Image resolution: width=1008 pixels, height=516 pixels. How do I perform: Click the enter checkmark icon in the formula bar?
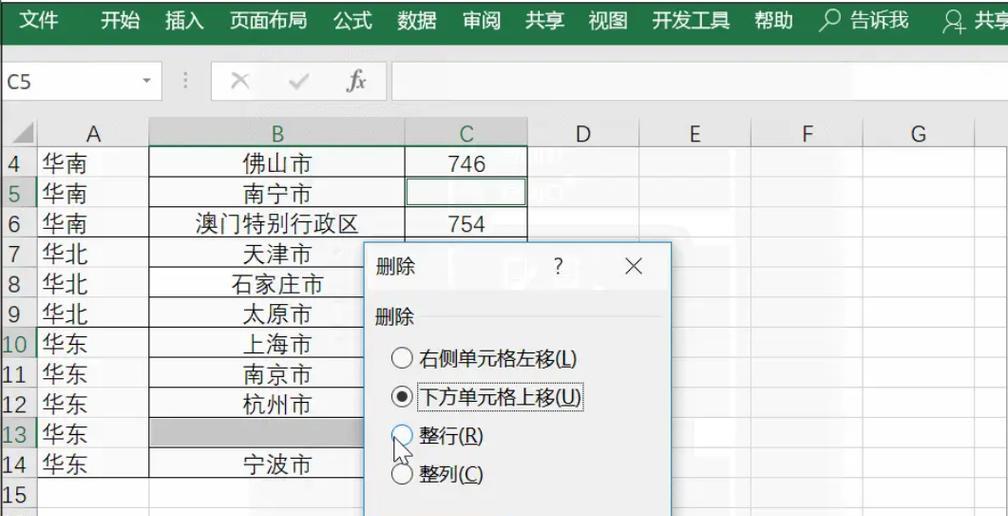pos(299,81)
